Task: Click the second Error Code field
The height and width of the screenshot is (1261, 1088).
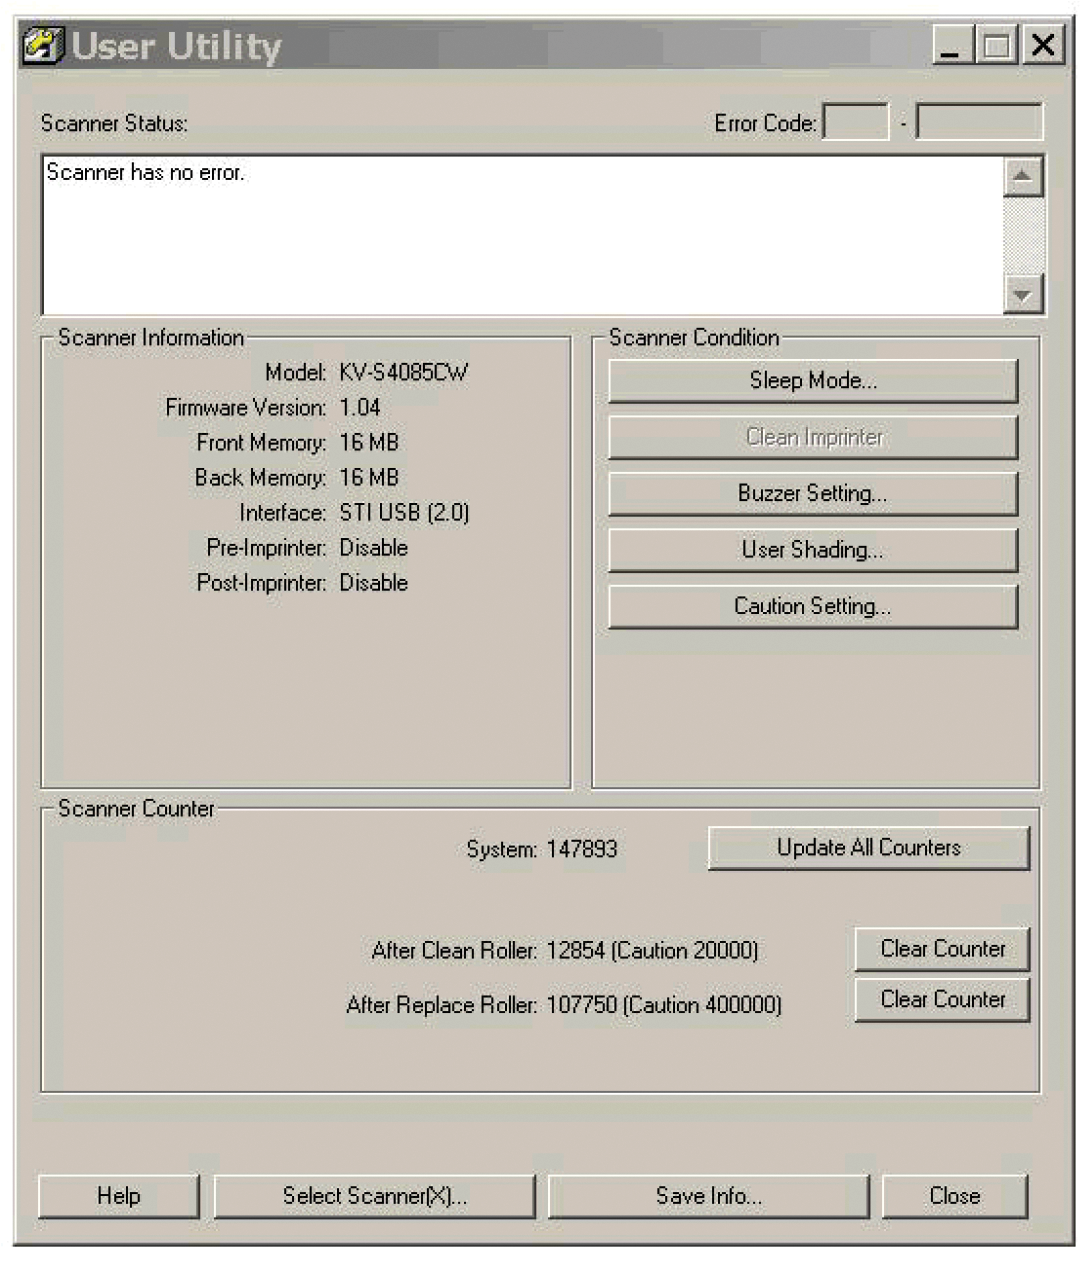Action: click(978, 123)
